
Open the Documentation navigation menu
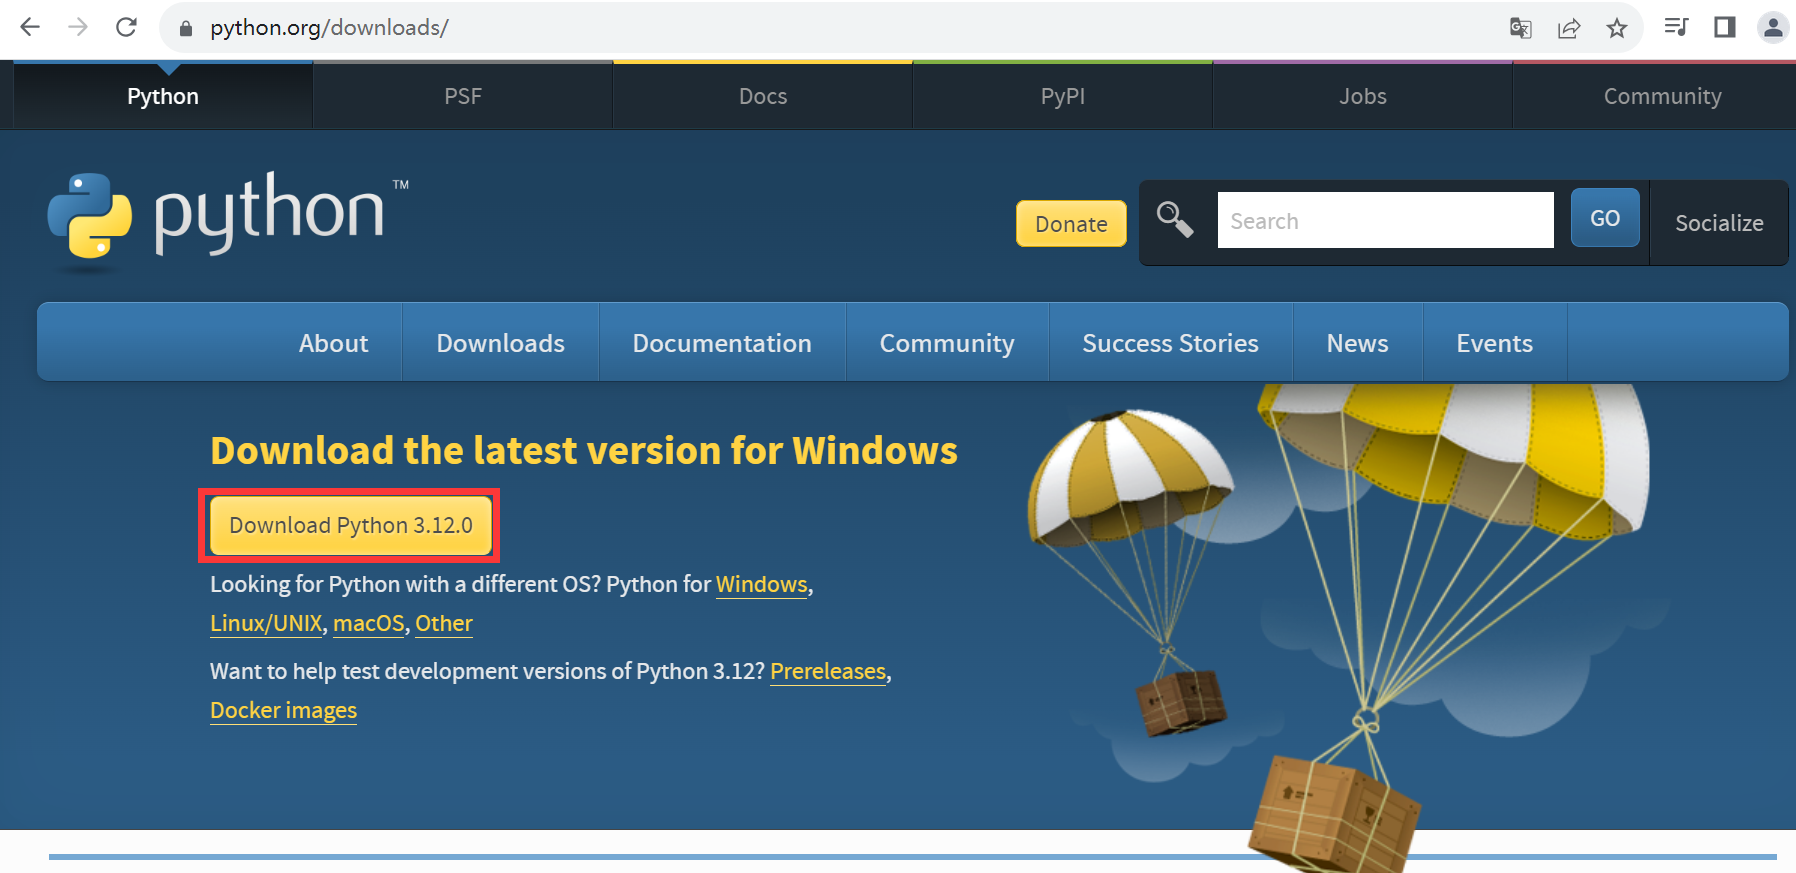[x=722, y=343]
